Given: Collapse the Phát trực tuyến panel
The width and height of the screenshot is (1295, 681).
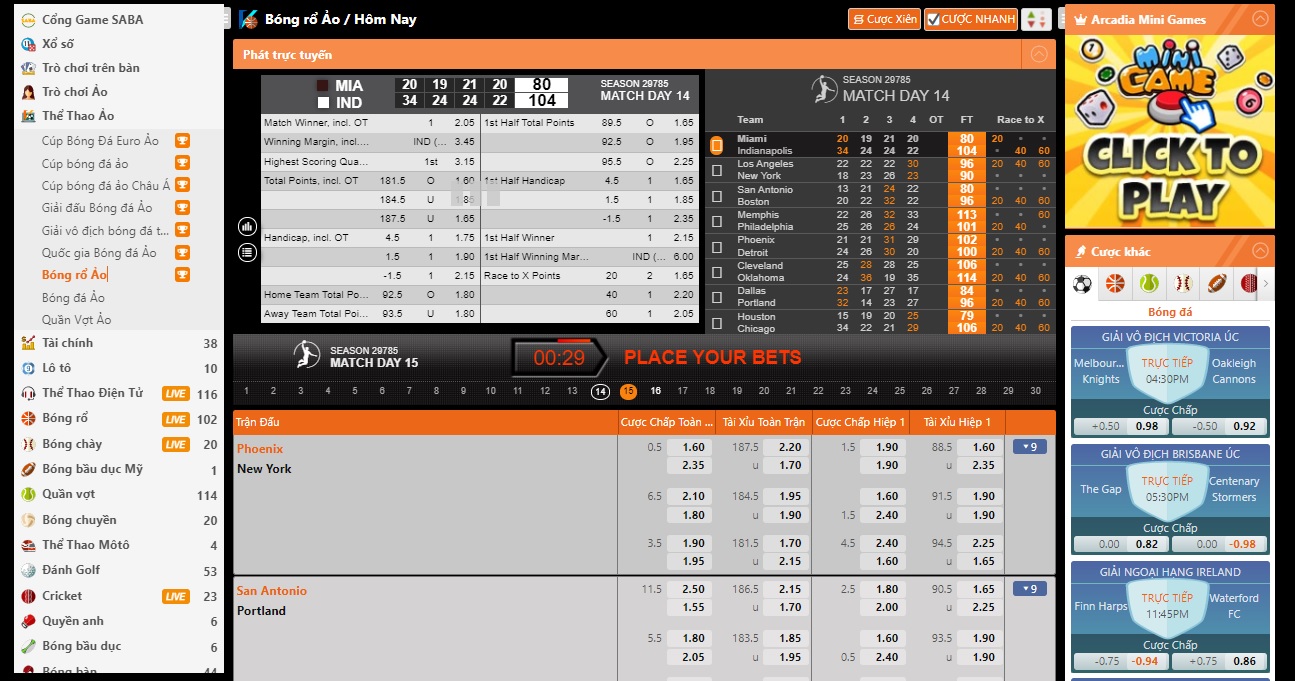Looking at the screenshot, I should coord(1039,55).
